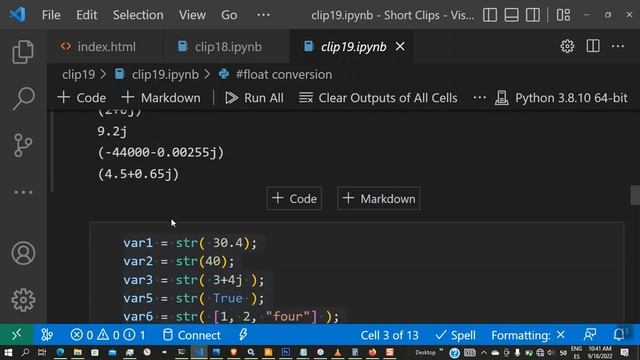
Task: Click the output text (-44000-0.00255j)
Action: [x=161, y=153]
